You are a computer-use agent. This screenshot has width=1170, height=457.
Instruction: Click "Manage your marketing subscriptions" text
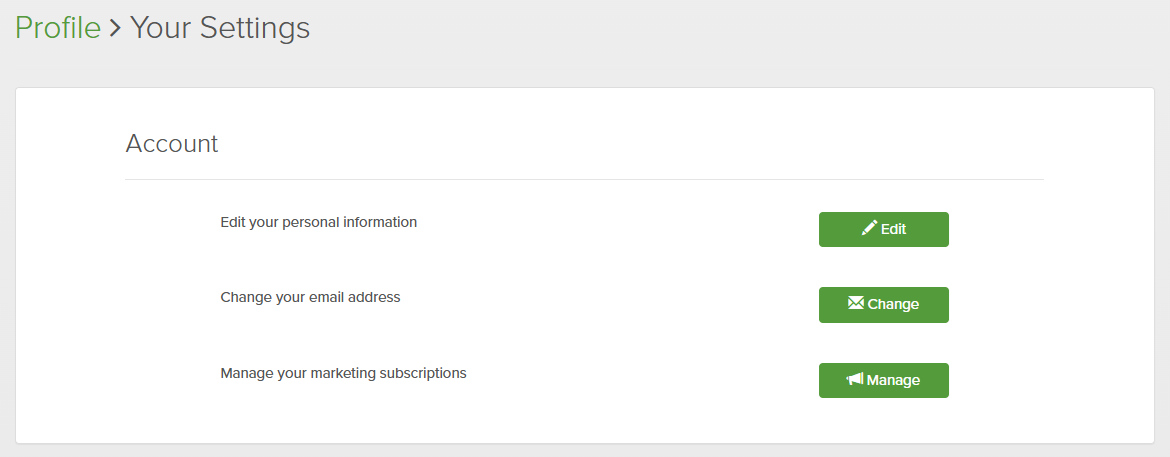point(343,373)
